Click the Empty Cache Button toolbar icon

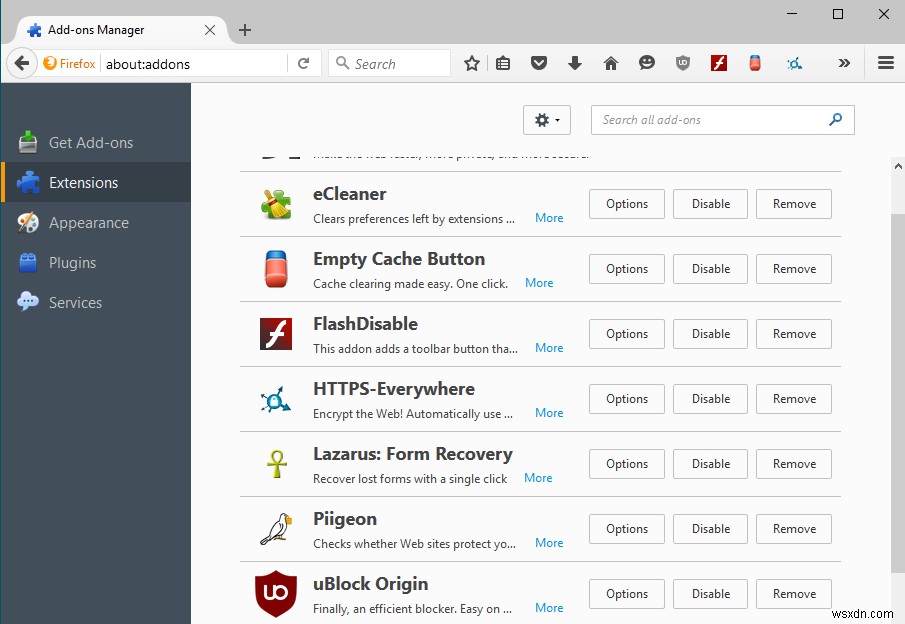click(x=755, y=62)
